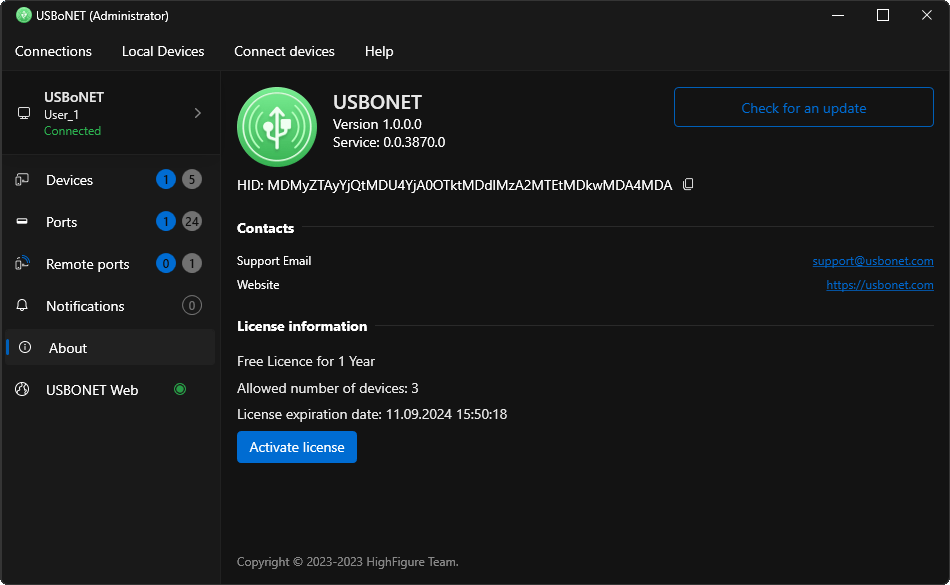This screenshot has height=585, width=950.
Task: Click the Devices icon in the sidebar
Action: click(22, 180)
